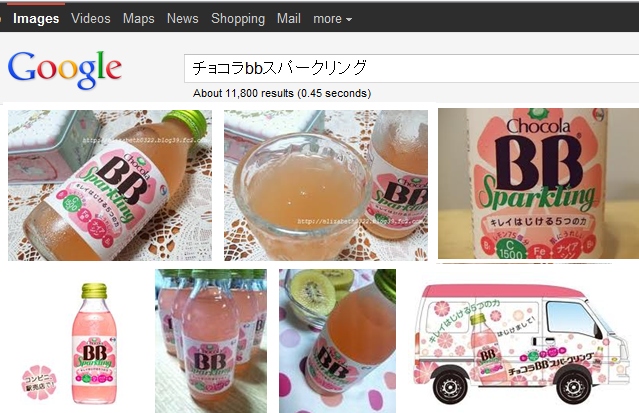The height and width of the screenshot is (413, 639).
Task: Click the dropdown arrow next to more
Action: coord(349,19)
